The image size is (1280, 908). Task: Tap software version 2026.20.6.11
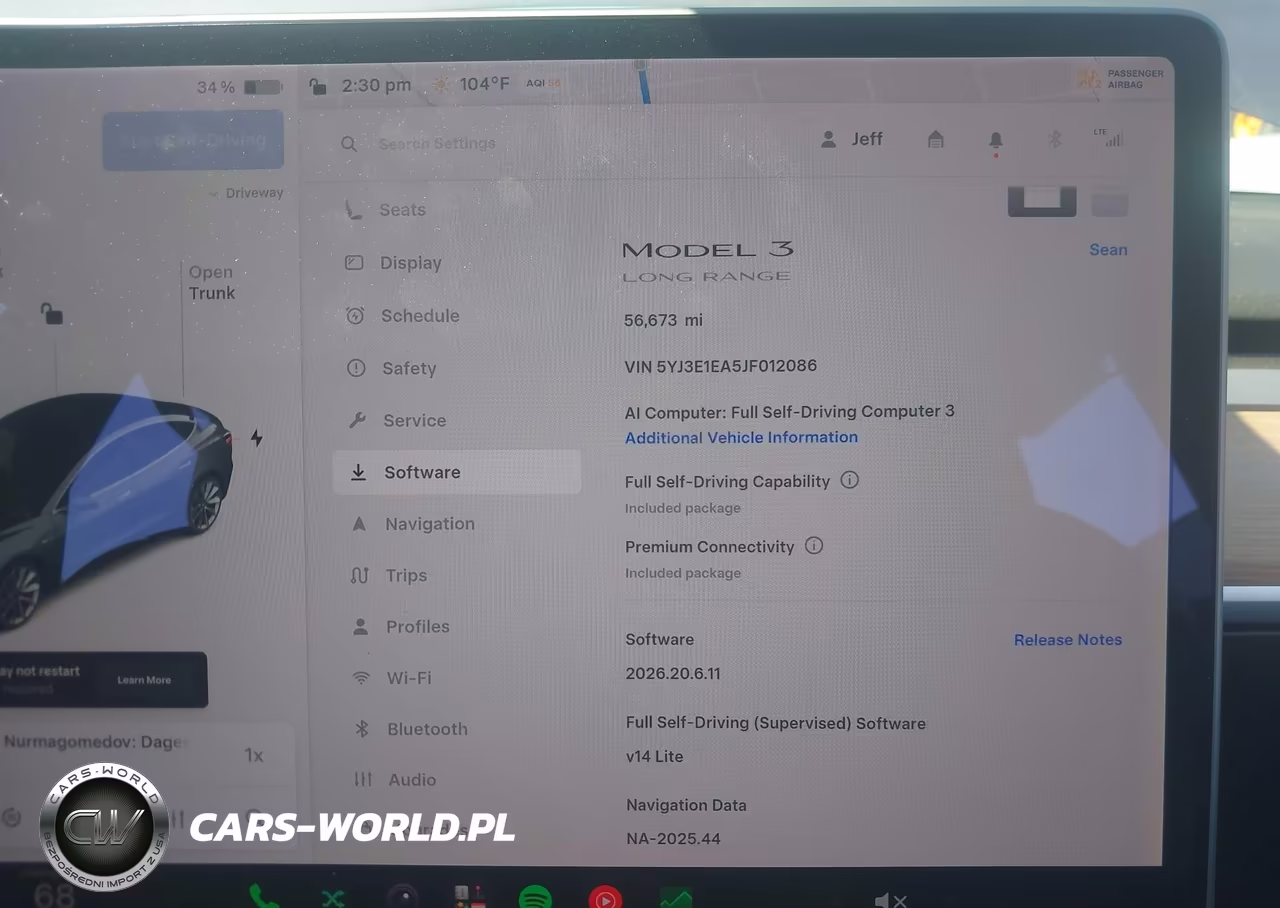click(673, 673)
